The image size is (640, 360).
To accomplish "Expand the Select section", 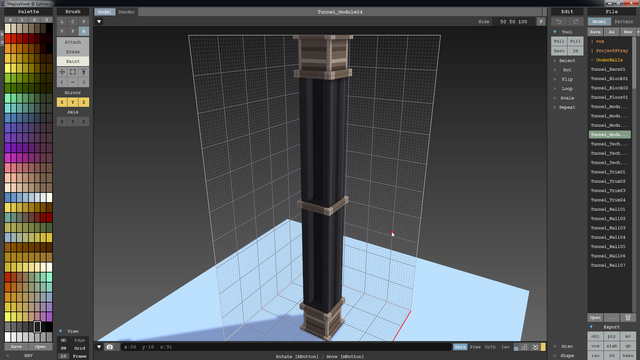I will pos(555,60).
